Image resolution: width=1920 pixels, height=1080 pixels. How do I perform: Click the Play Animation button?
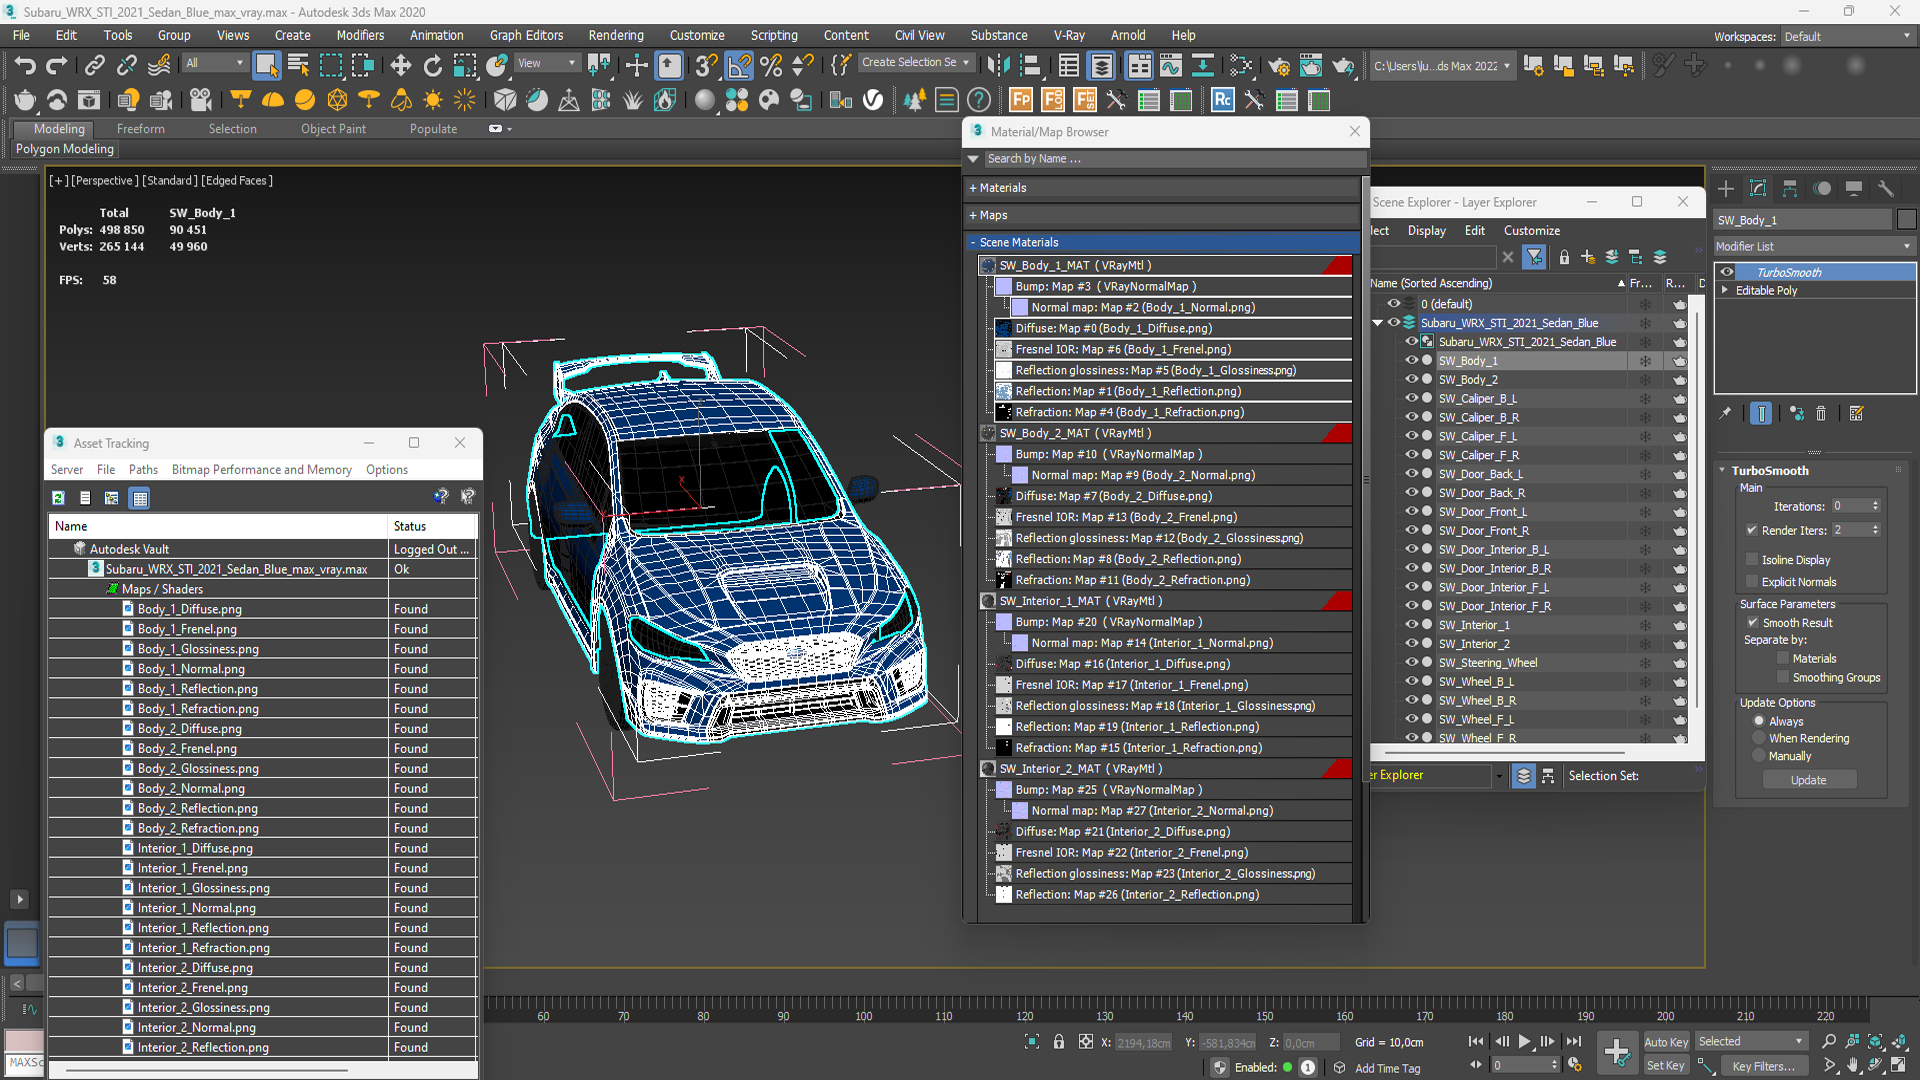point(1524,1041)
